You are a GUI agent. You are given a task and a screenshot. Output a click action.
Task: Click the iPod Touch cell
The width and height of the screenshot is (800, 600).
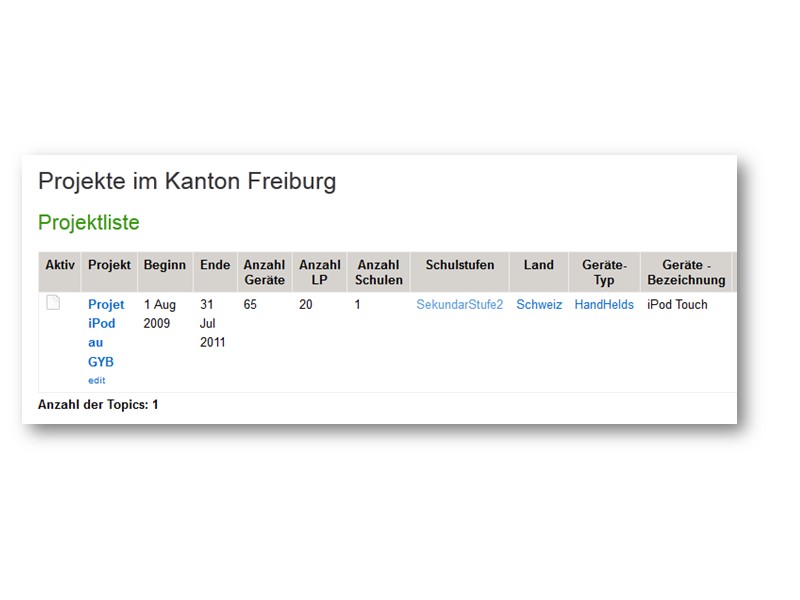tap(677, 305)
